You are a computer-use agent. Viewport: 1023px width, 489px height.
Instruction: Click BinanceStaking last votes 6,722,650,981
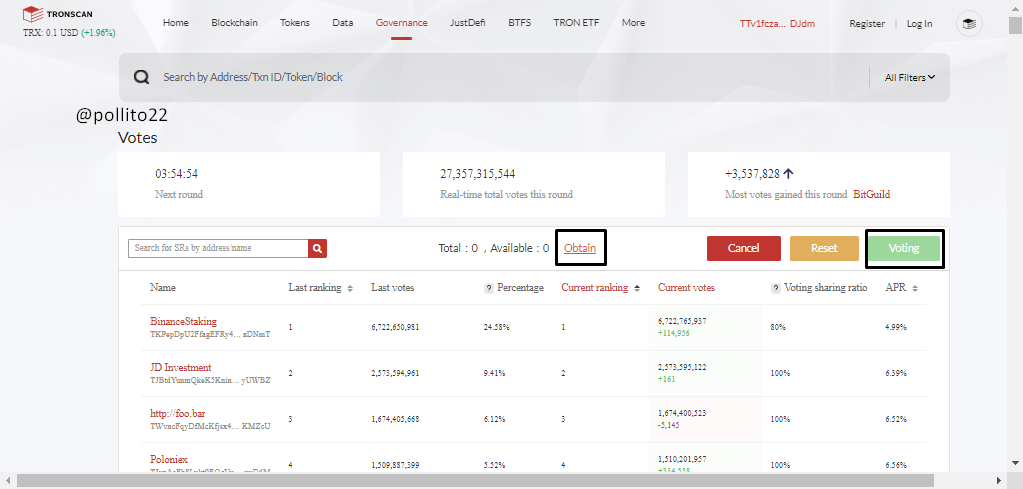(395, 328)
